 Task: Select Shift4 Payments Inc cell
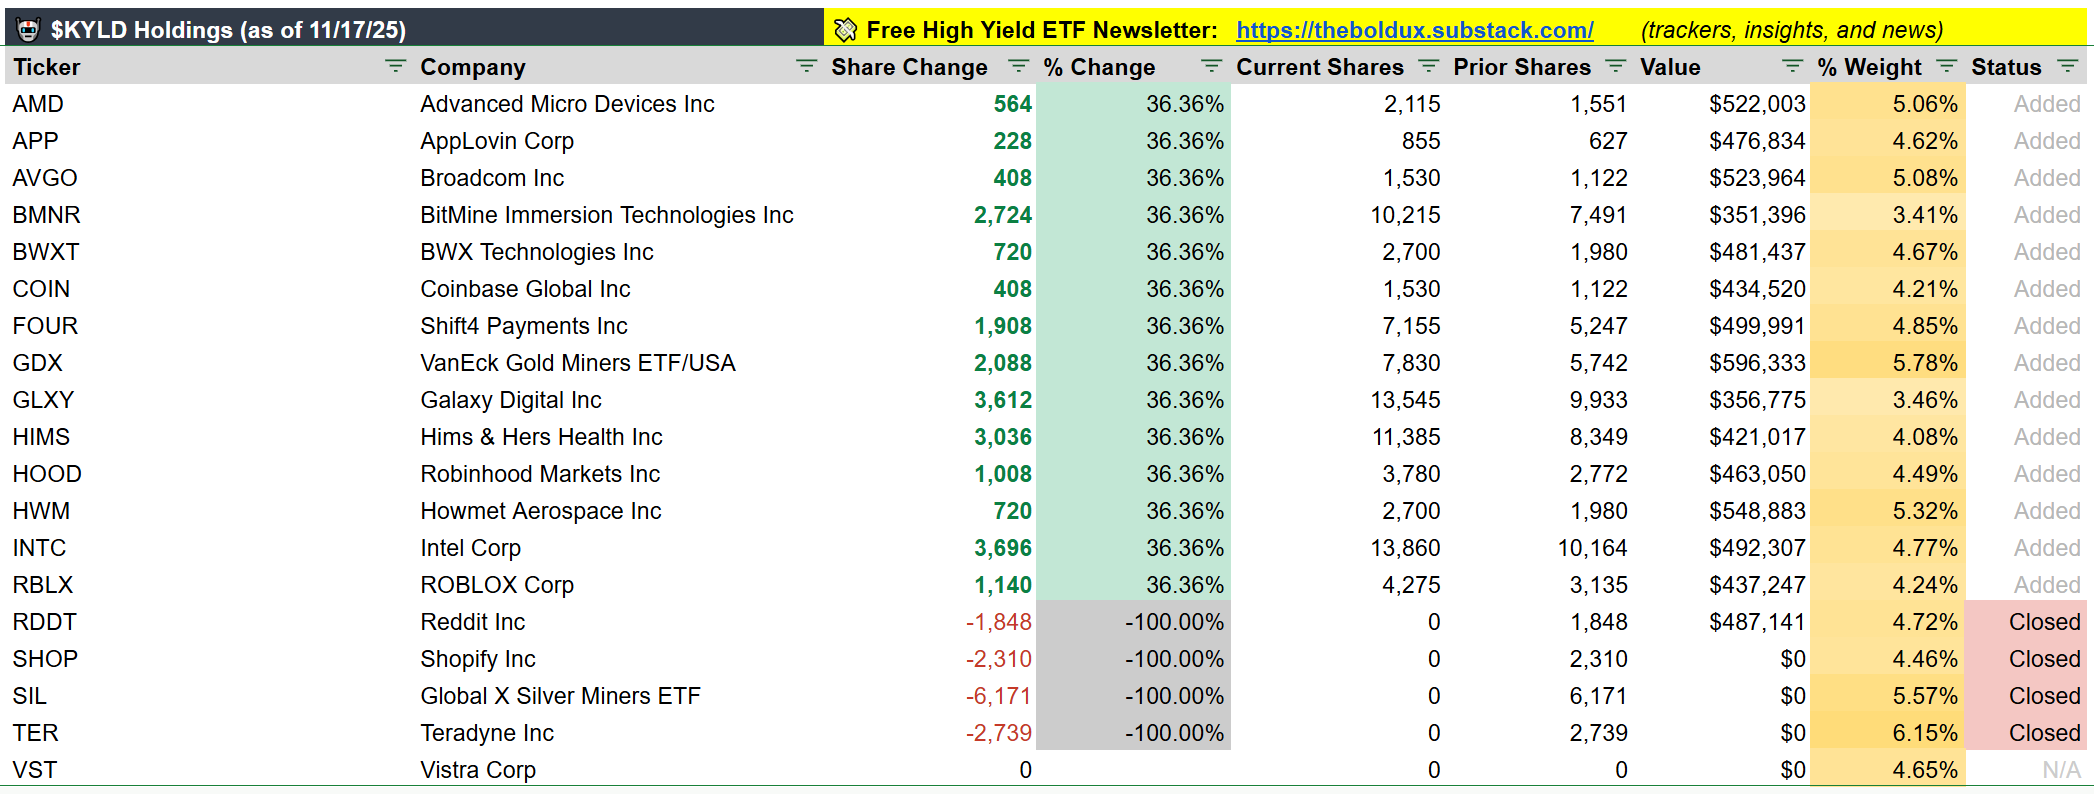point(618,326)
